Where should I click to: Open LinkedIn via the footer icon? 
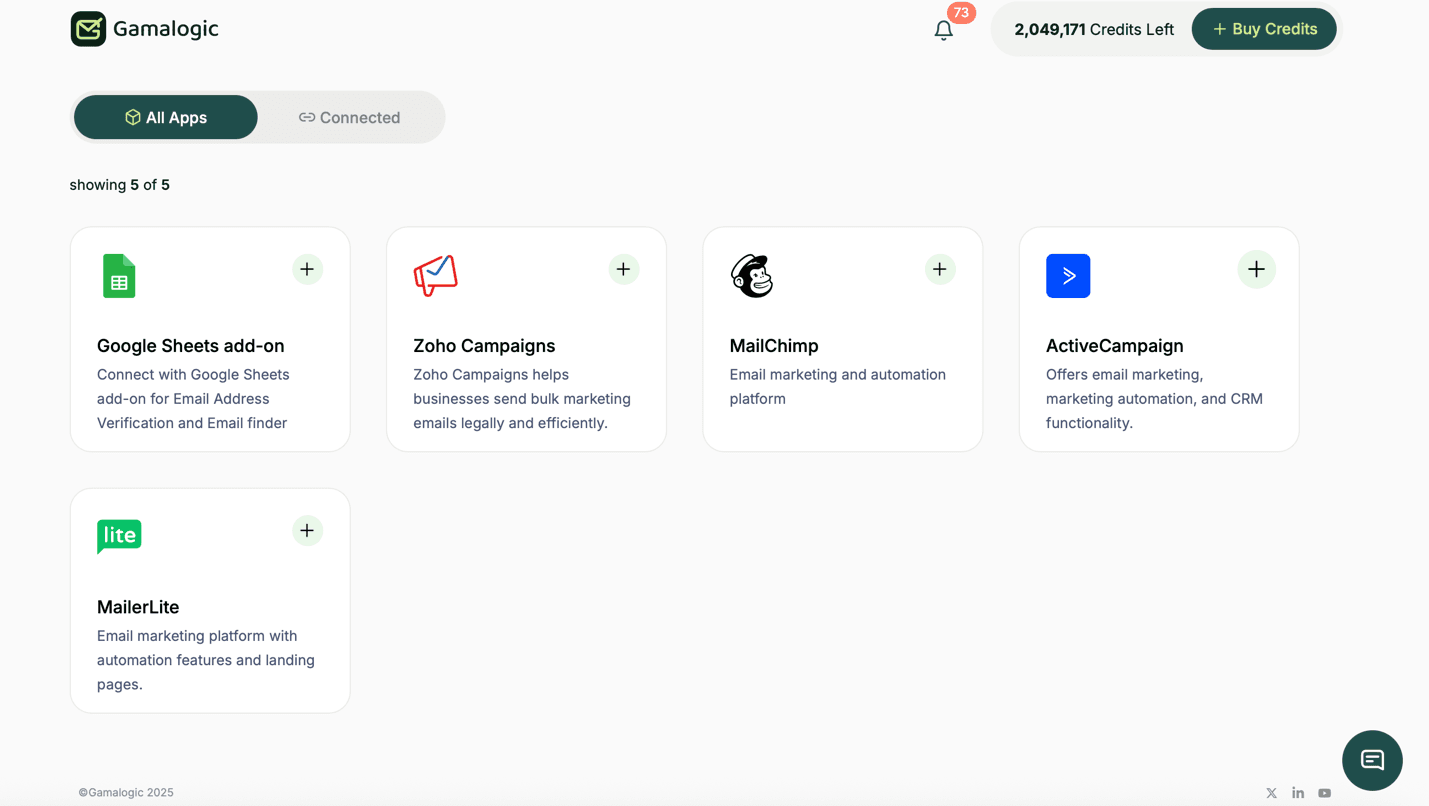pyautogui.click(x=1297, y=792)
